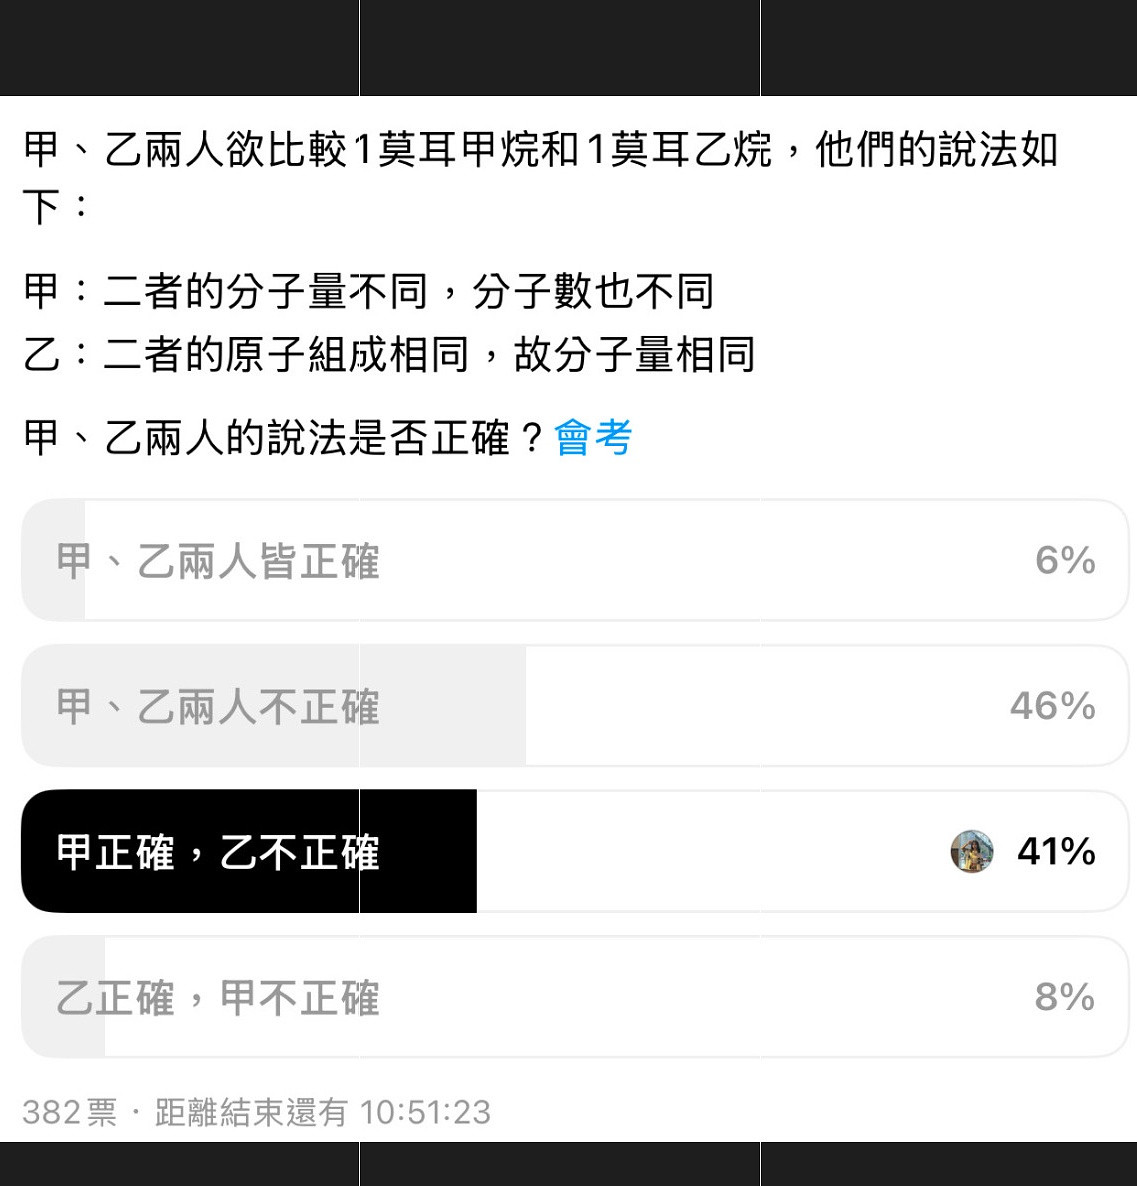
Task: Click the gray filled bar of the 46% option
Action: pos(273,706)
